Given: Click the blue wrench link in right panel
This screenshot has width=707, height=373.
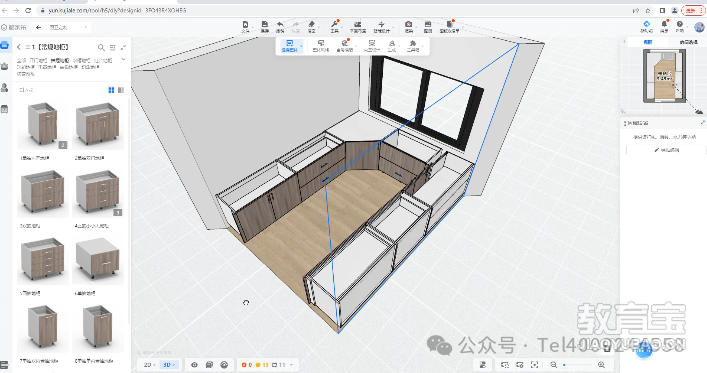Looking at the screenshot, I should click(702, 122).
